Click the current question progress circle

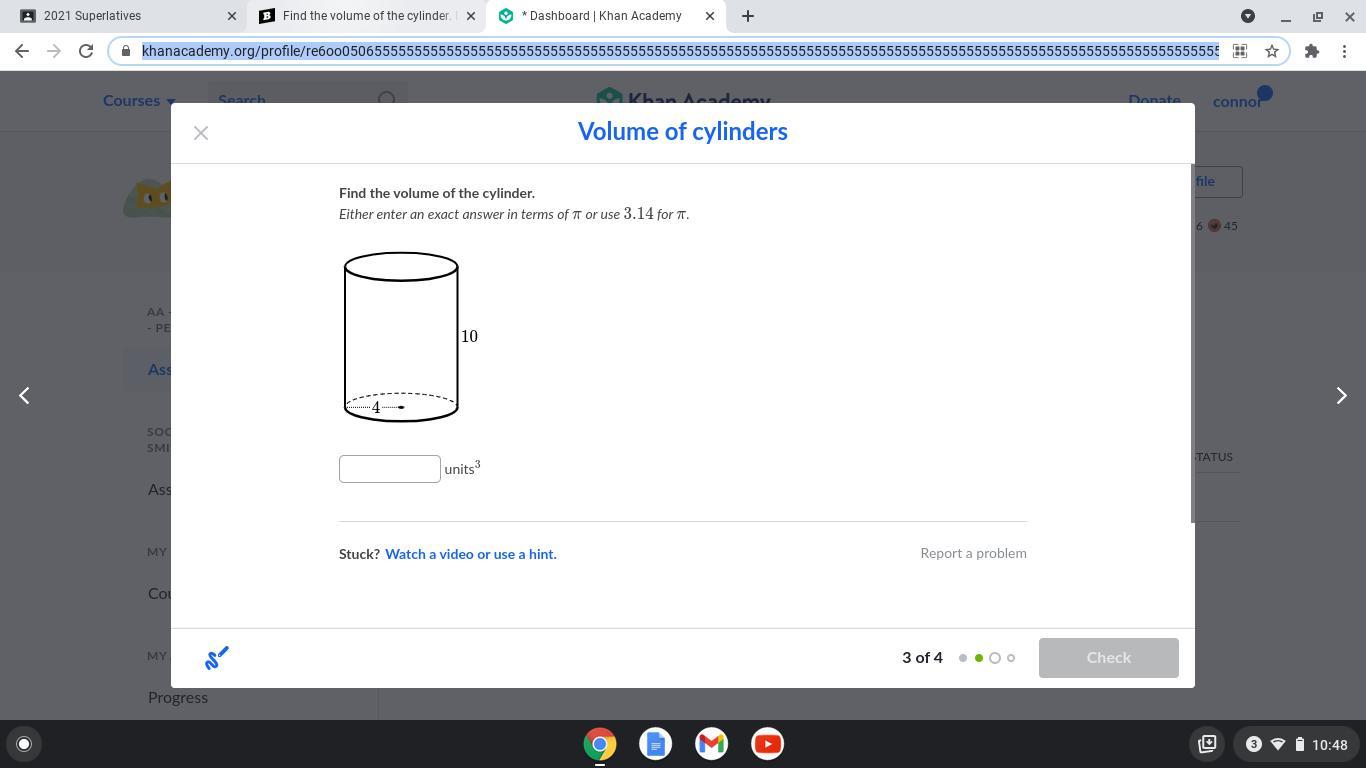[x=995, y=658]
